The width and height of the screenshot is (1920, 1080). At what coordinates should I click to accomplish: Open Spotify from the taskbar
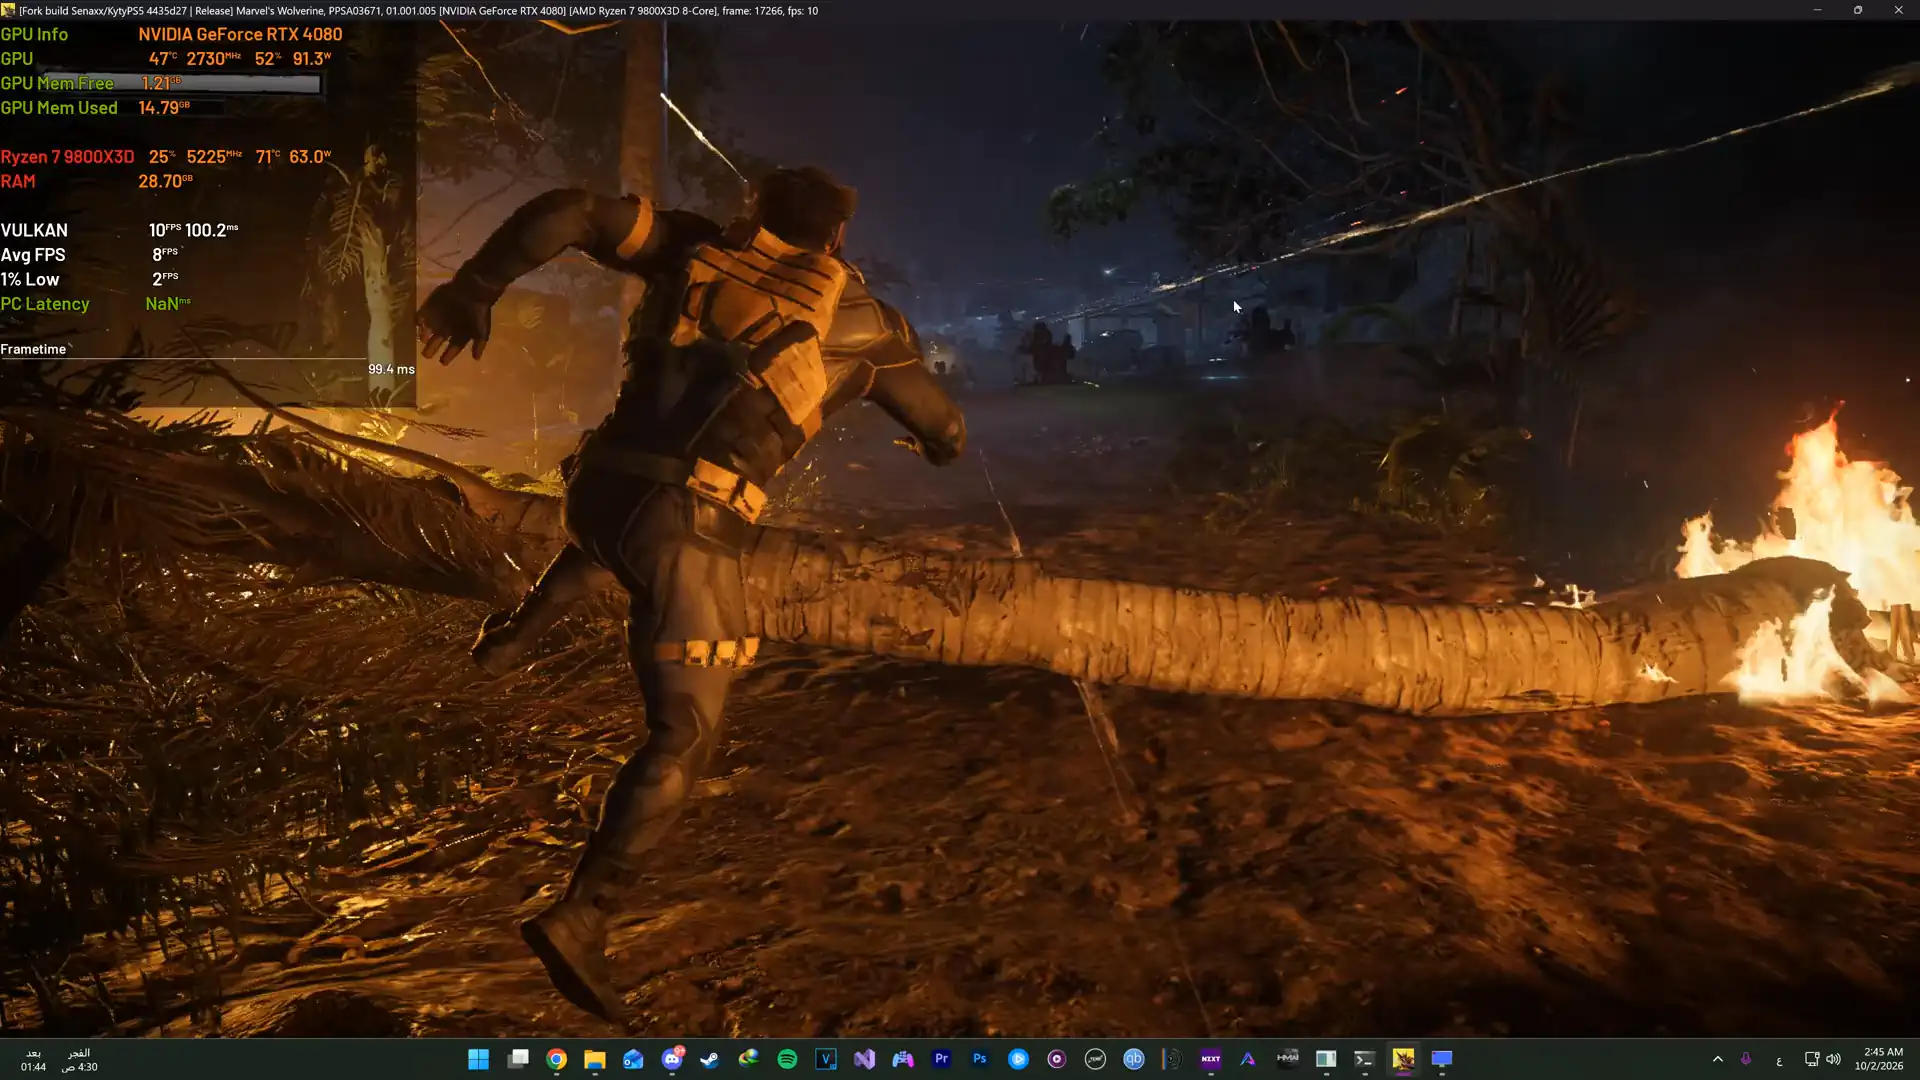point(787,1059)
